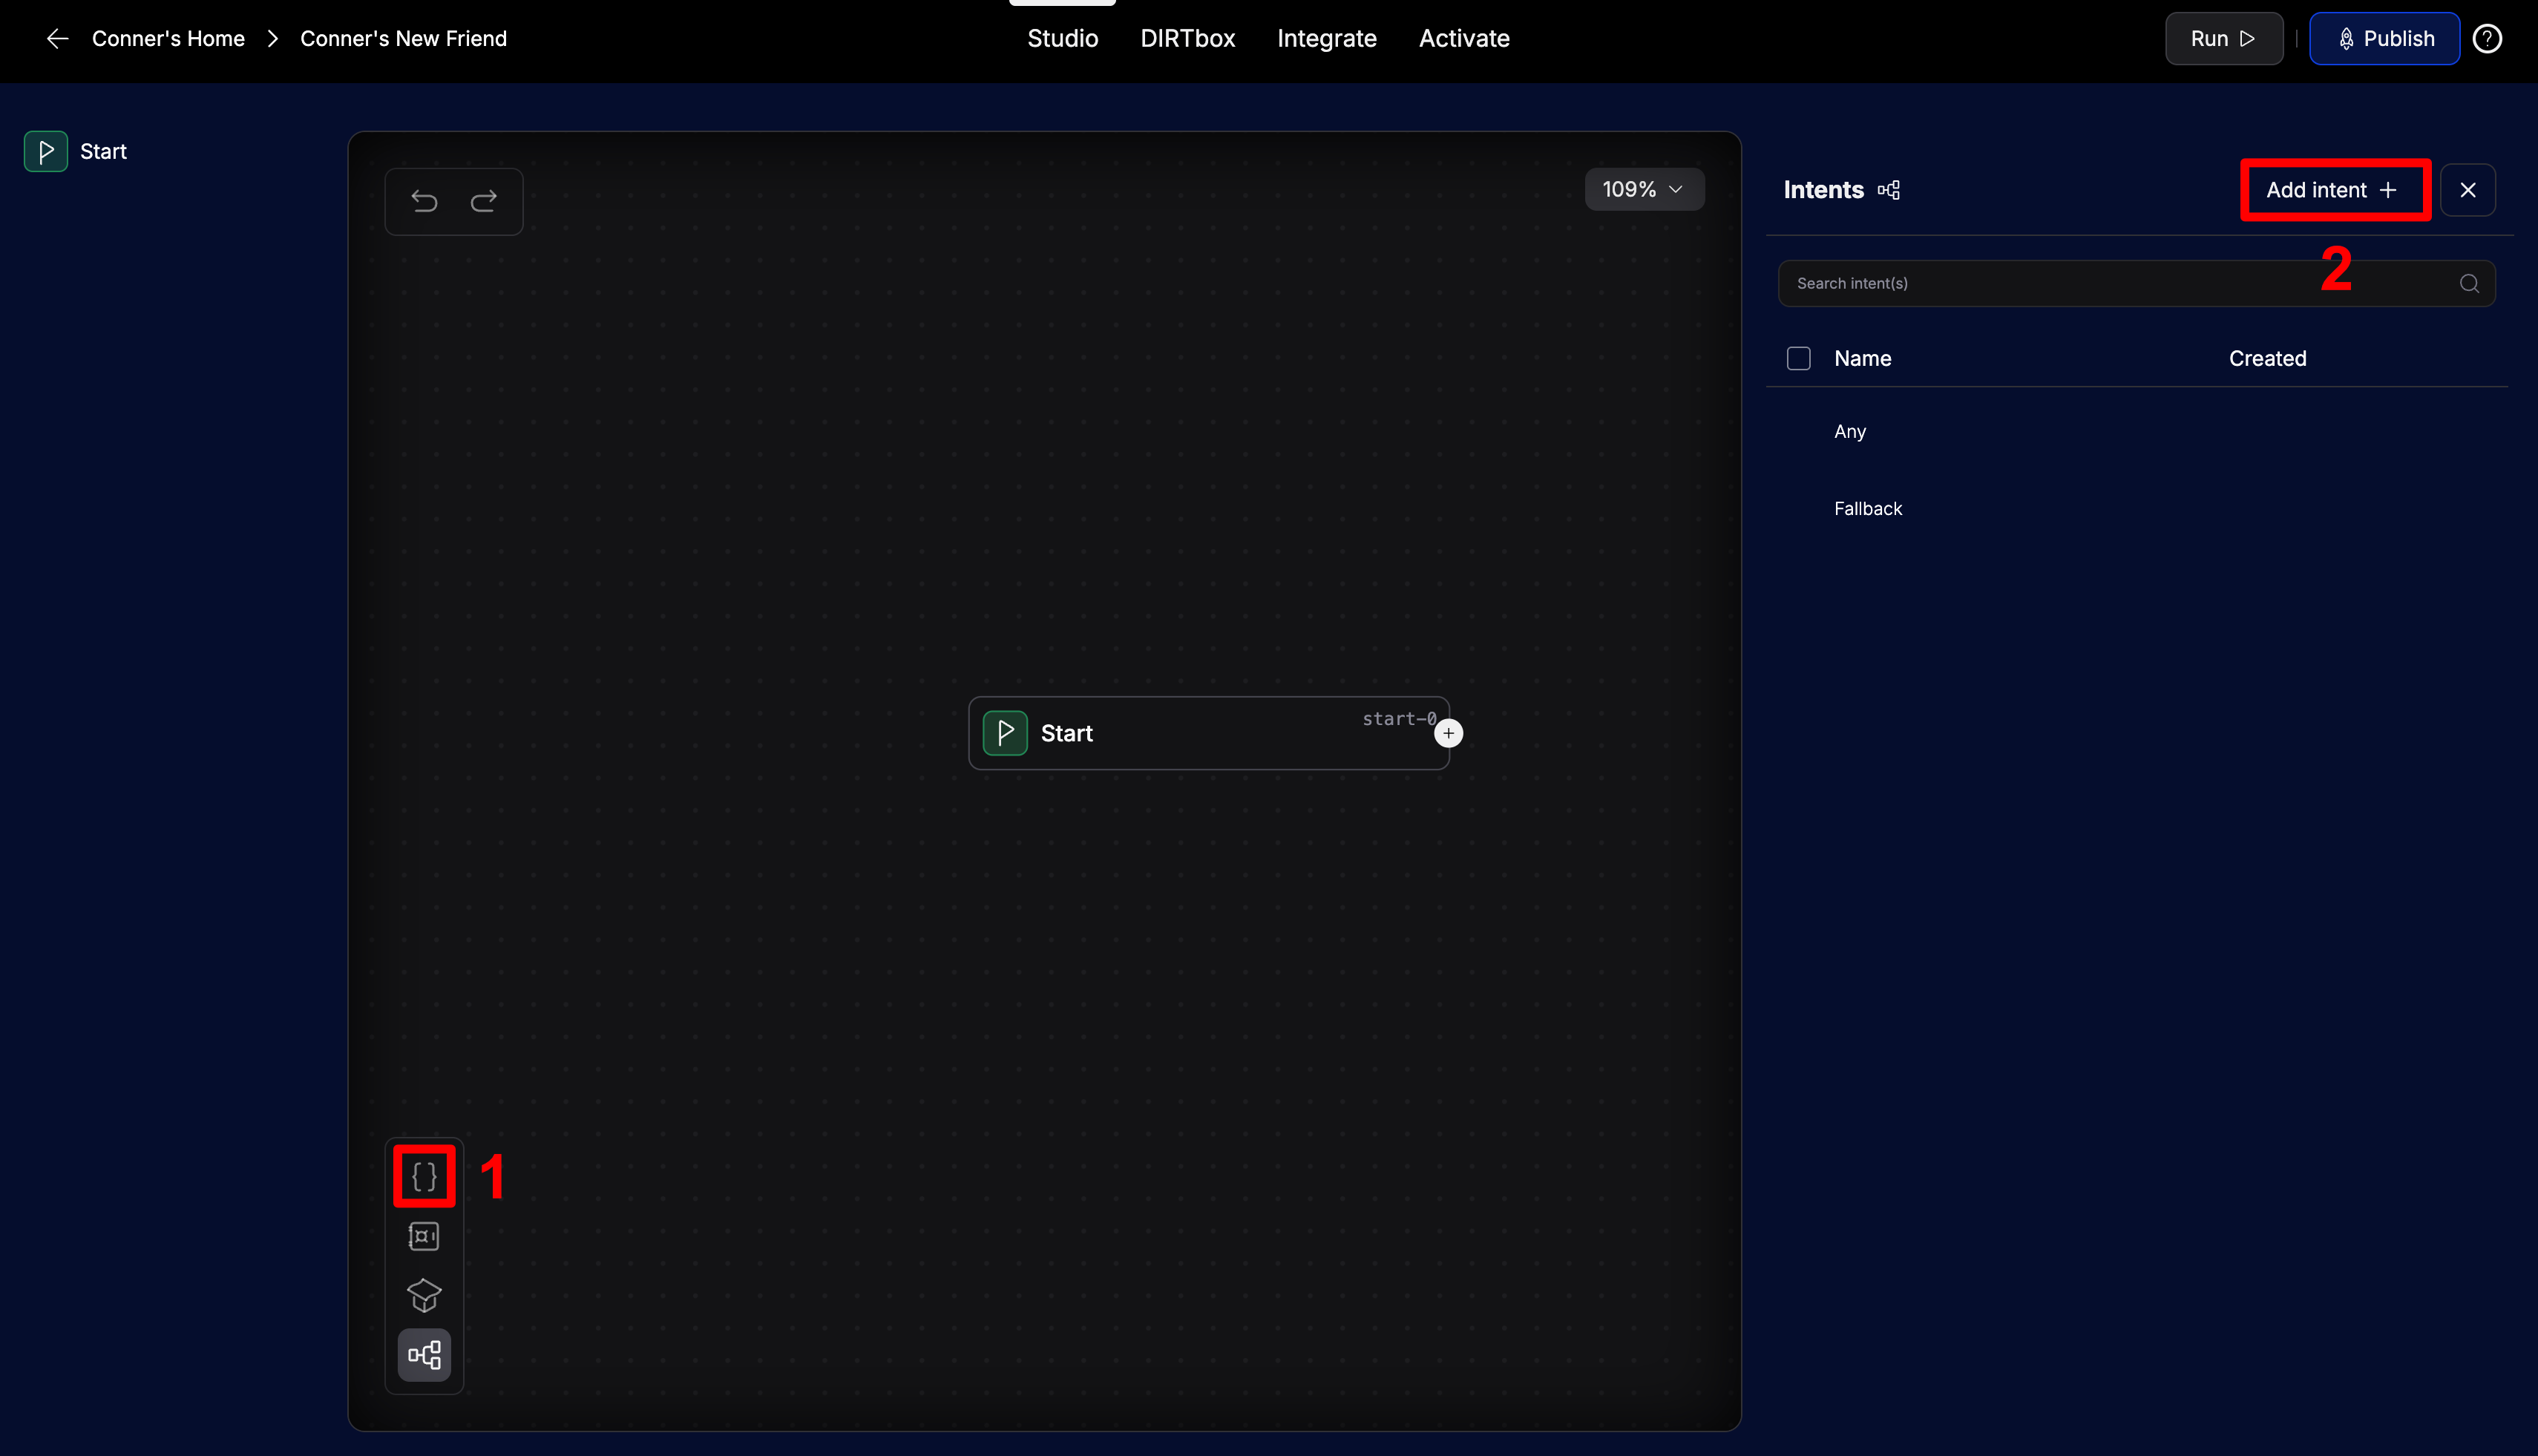
Task: Select the Fallback intent row
Action: pyautogui.click(x=1867, y=509)
